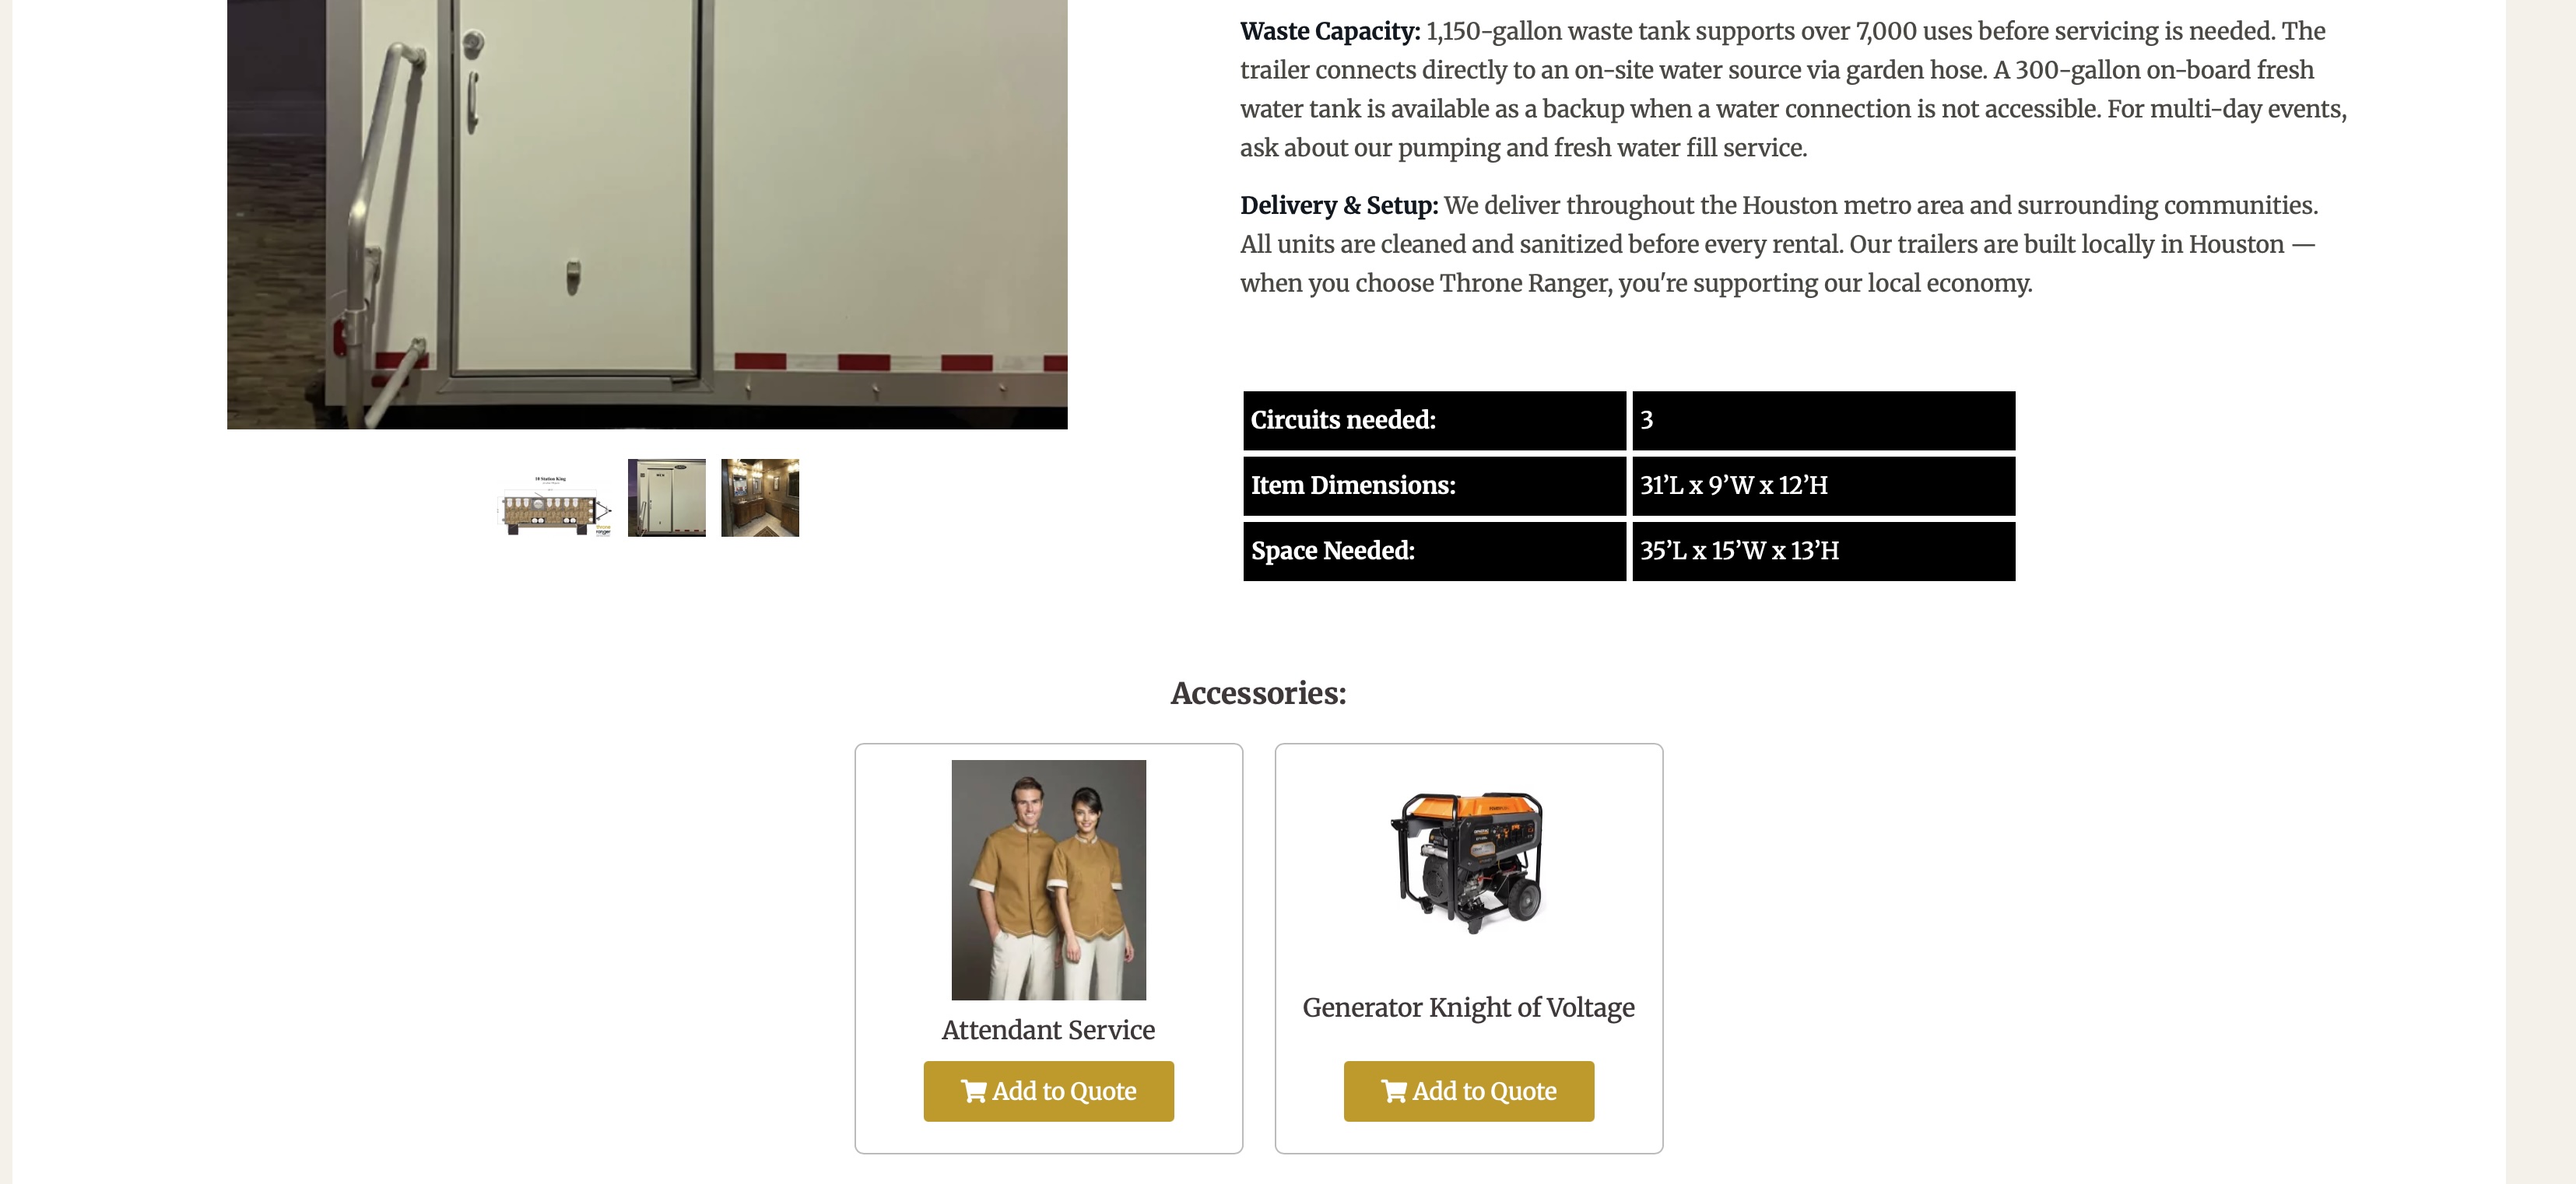The height and width of the screenshot is (1184, 2576).
Task: Click the cart icon under Attendant Service
Action: 973,1091
